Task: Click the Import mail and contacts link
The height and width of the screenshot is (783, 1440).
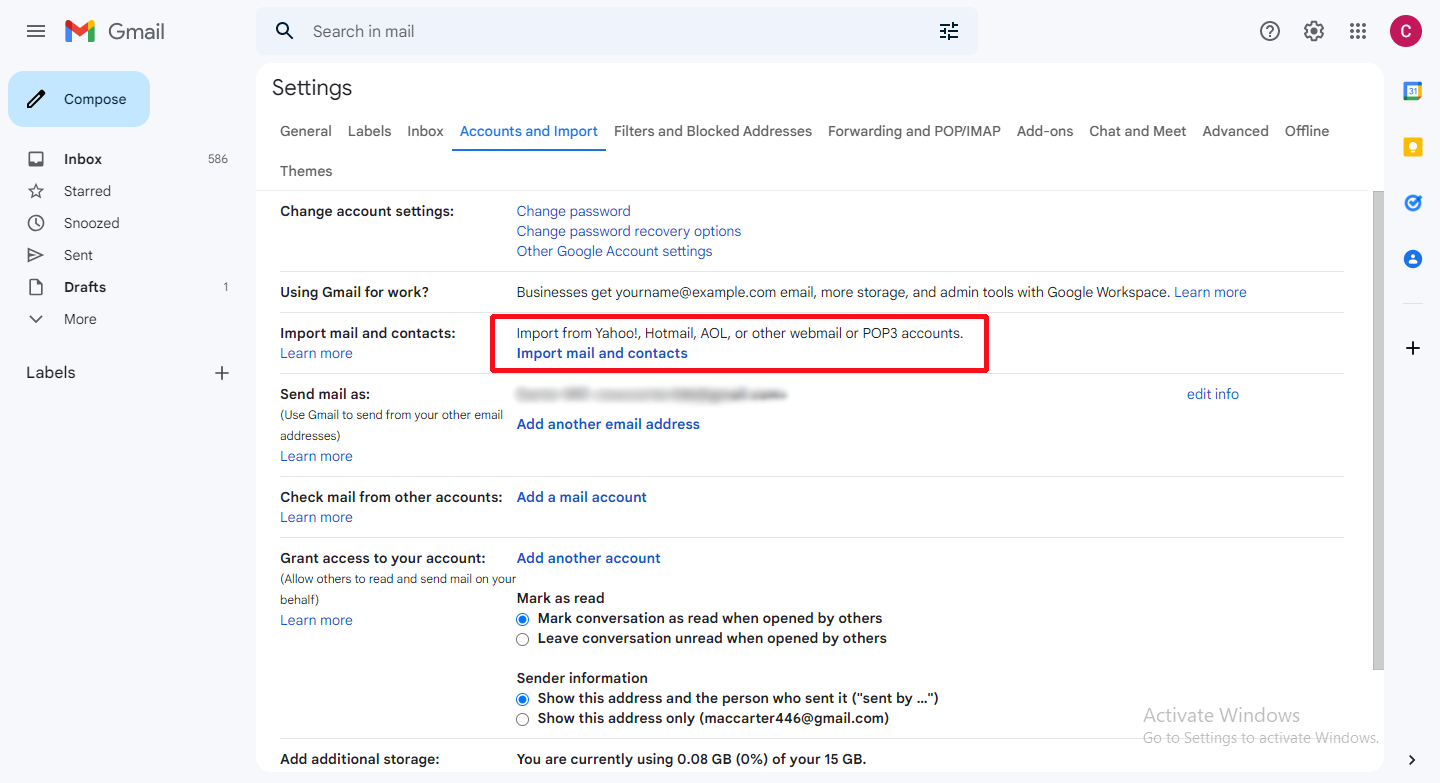Action: [602, 353]
